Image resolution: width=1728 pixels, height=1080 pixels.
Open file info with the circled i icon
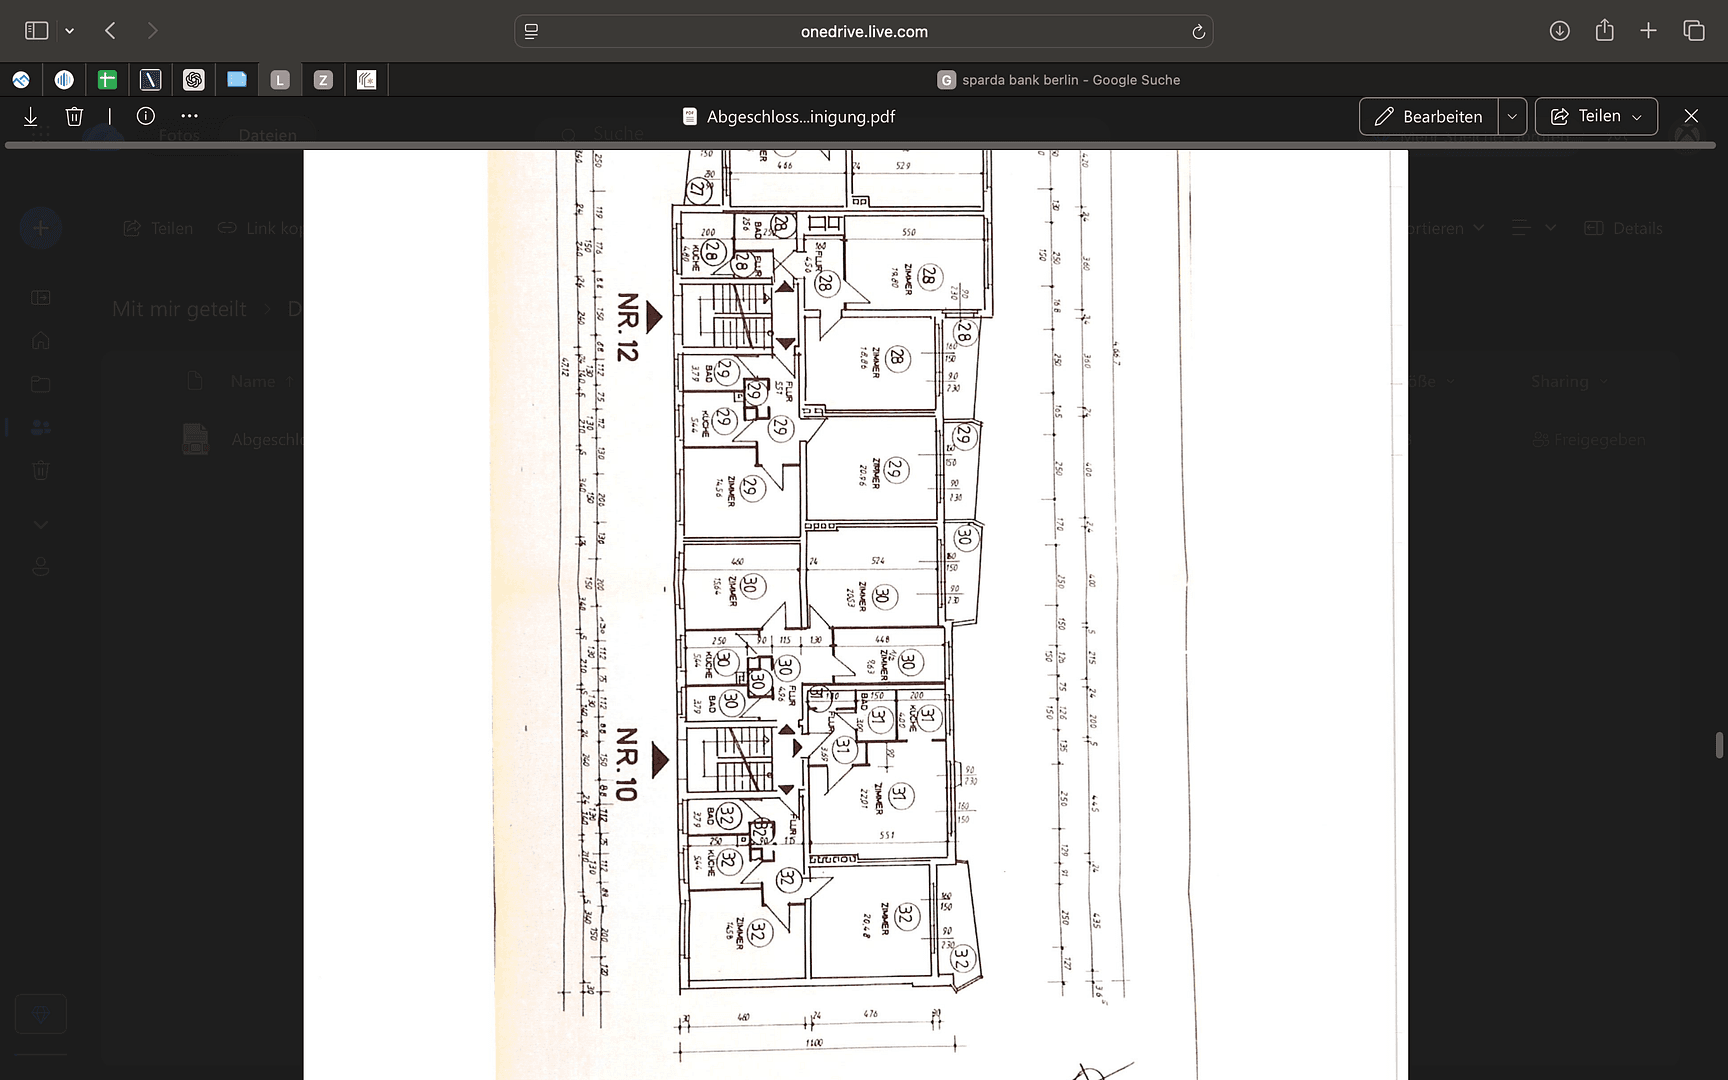(146, 116)
